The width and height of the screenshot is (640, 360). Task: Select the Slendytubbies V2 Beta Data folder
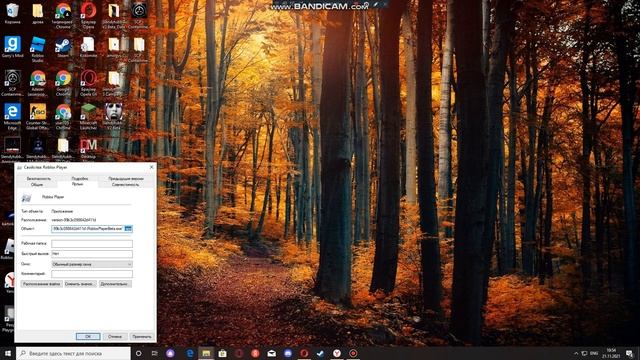[114, 15]
